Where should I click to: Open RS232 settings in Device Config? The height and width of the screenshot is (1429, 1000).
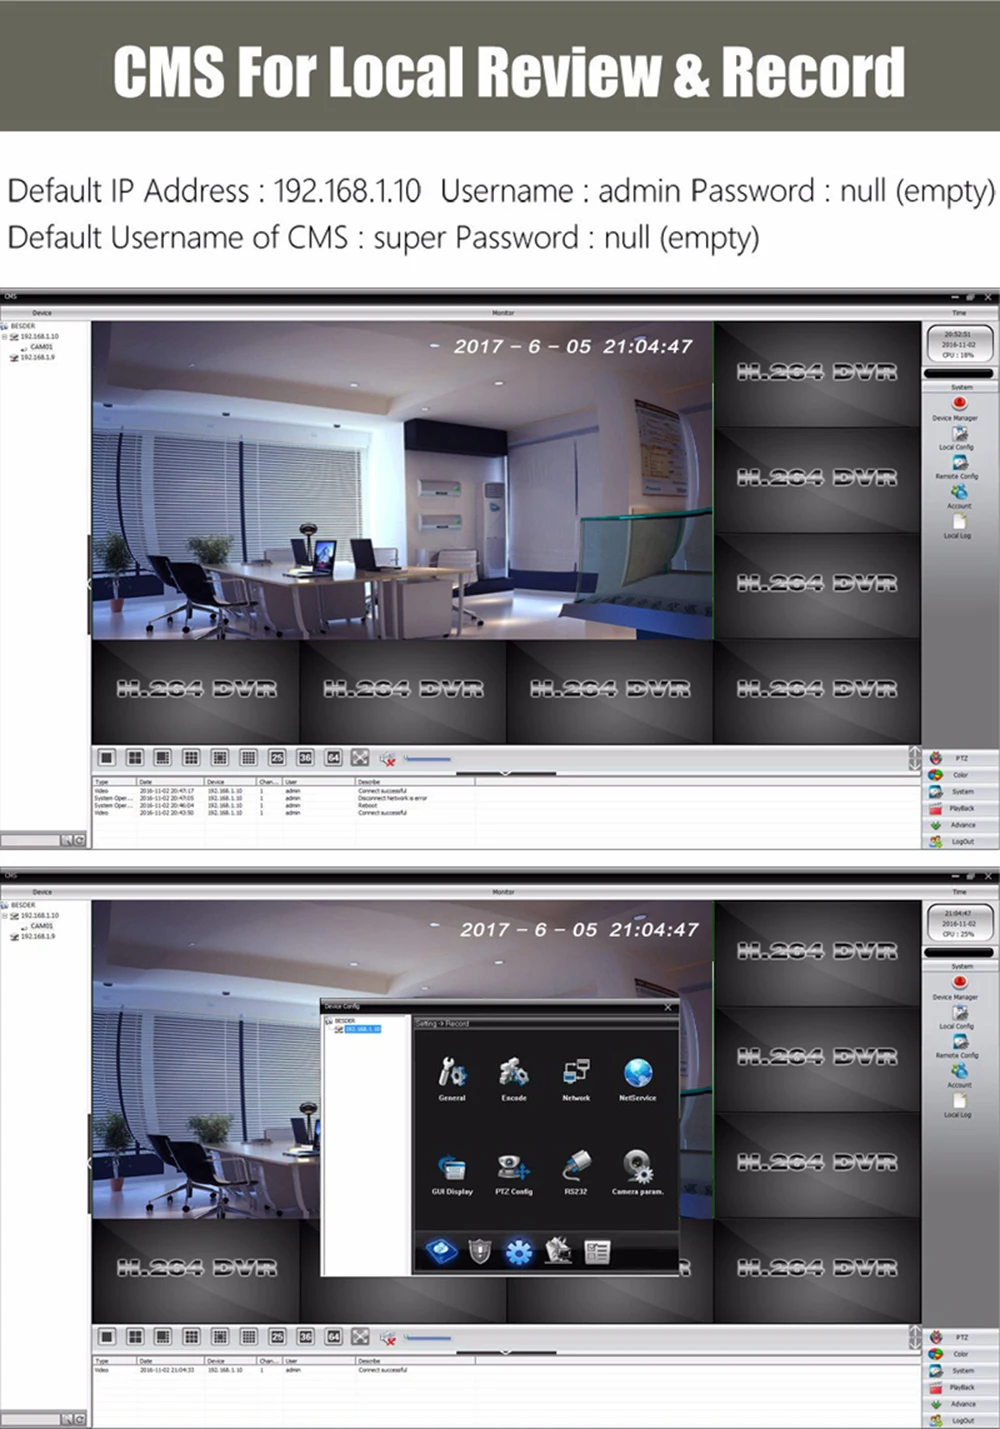tap(576, 1173)
